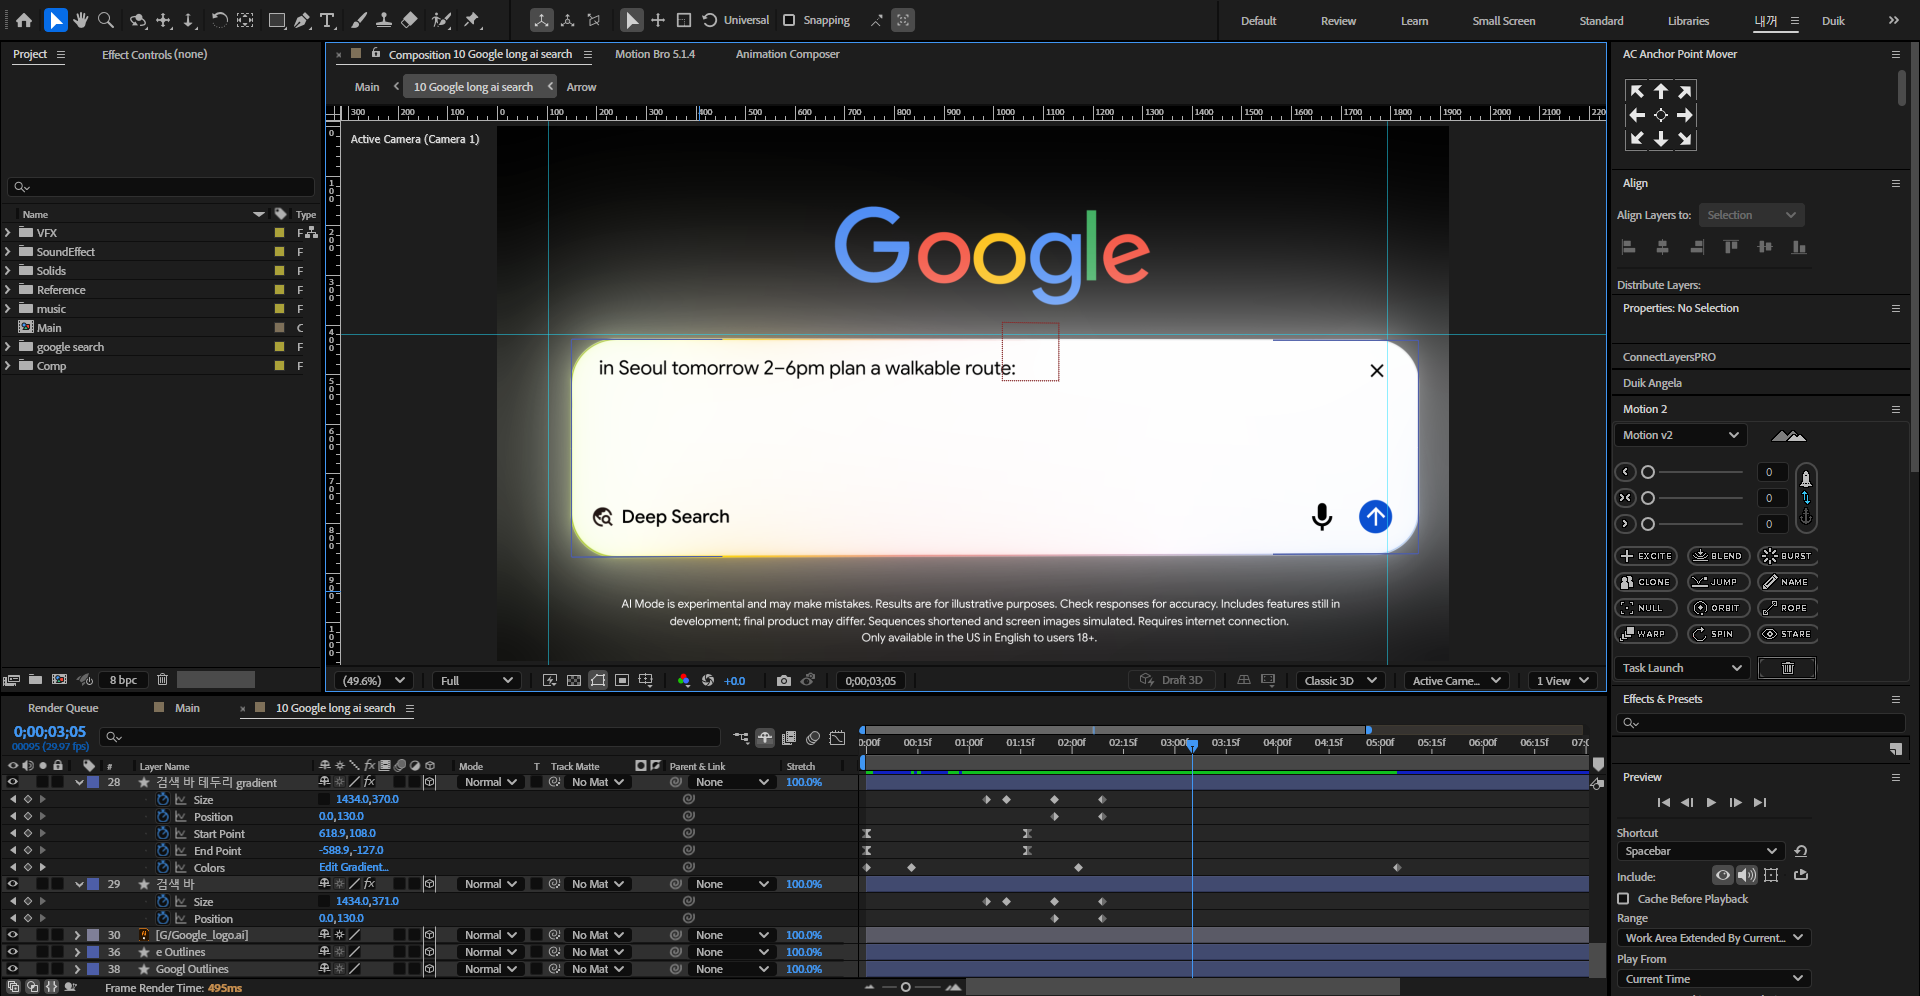This screenshot has height=996, width=1920.
Task: Open the resolution dropdown set to Full
Action: [x=477, y=681]
